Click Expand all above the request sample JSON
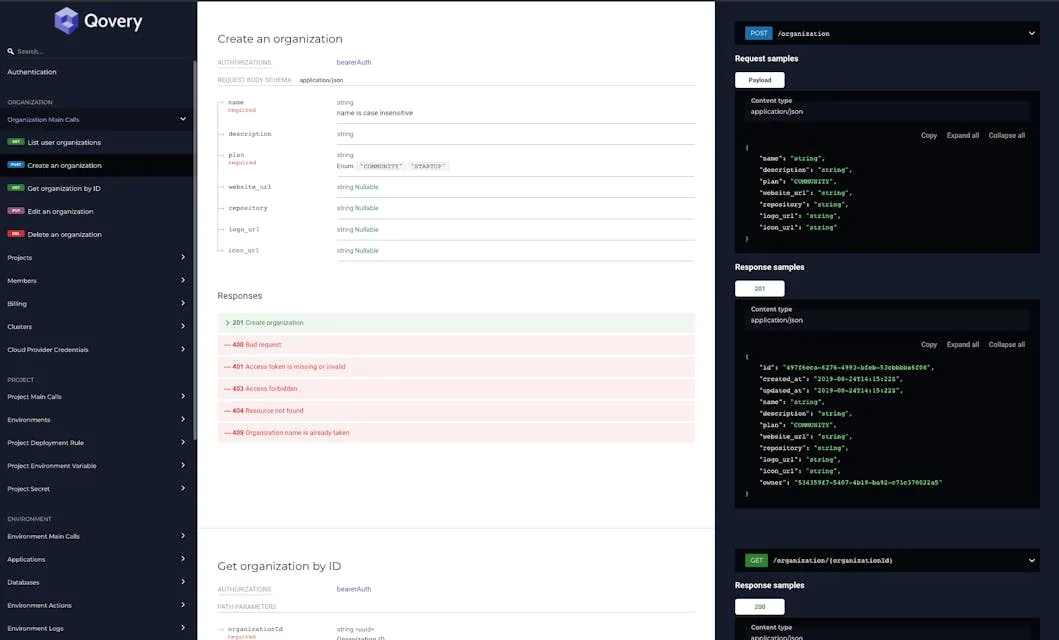Image resolution: width=1059 pixels, height=640 pixels. point(962,134)
